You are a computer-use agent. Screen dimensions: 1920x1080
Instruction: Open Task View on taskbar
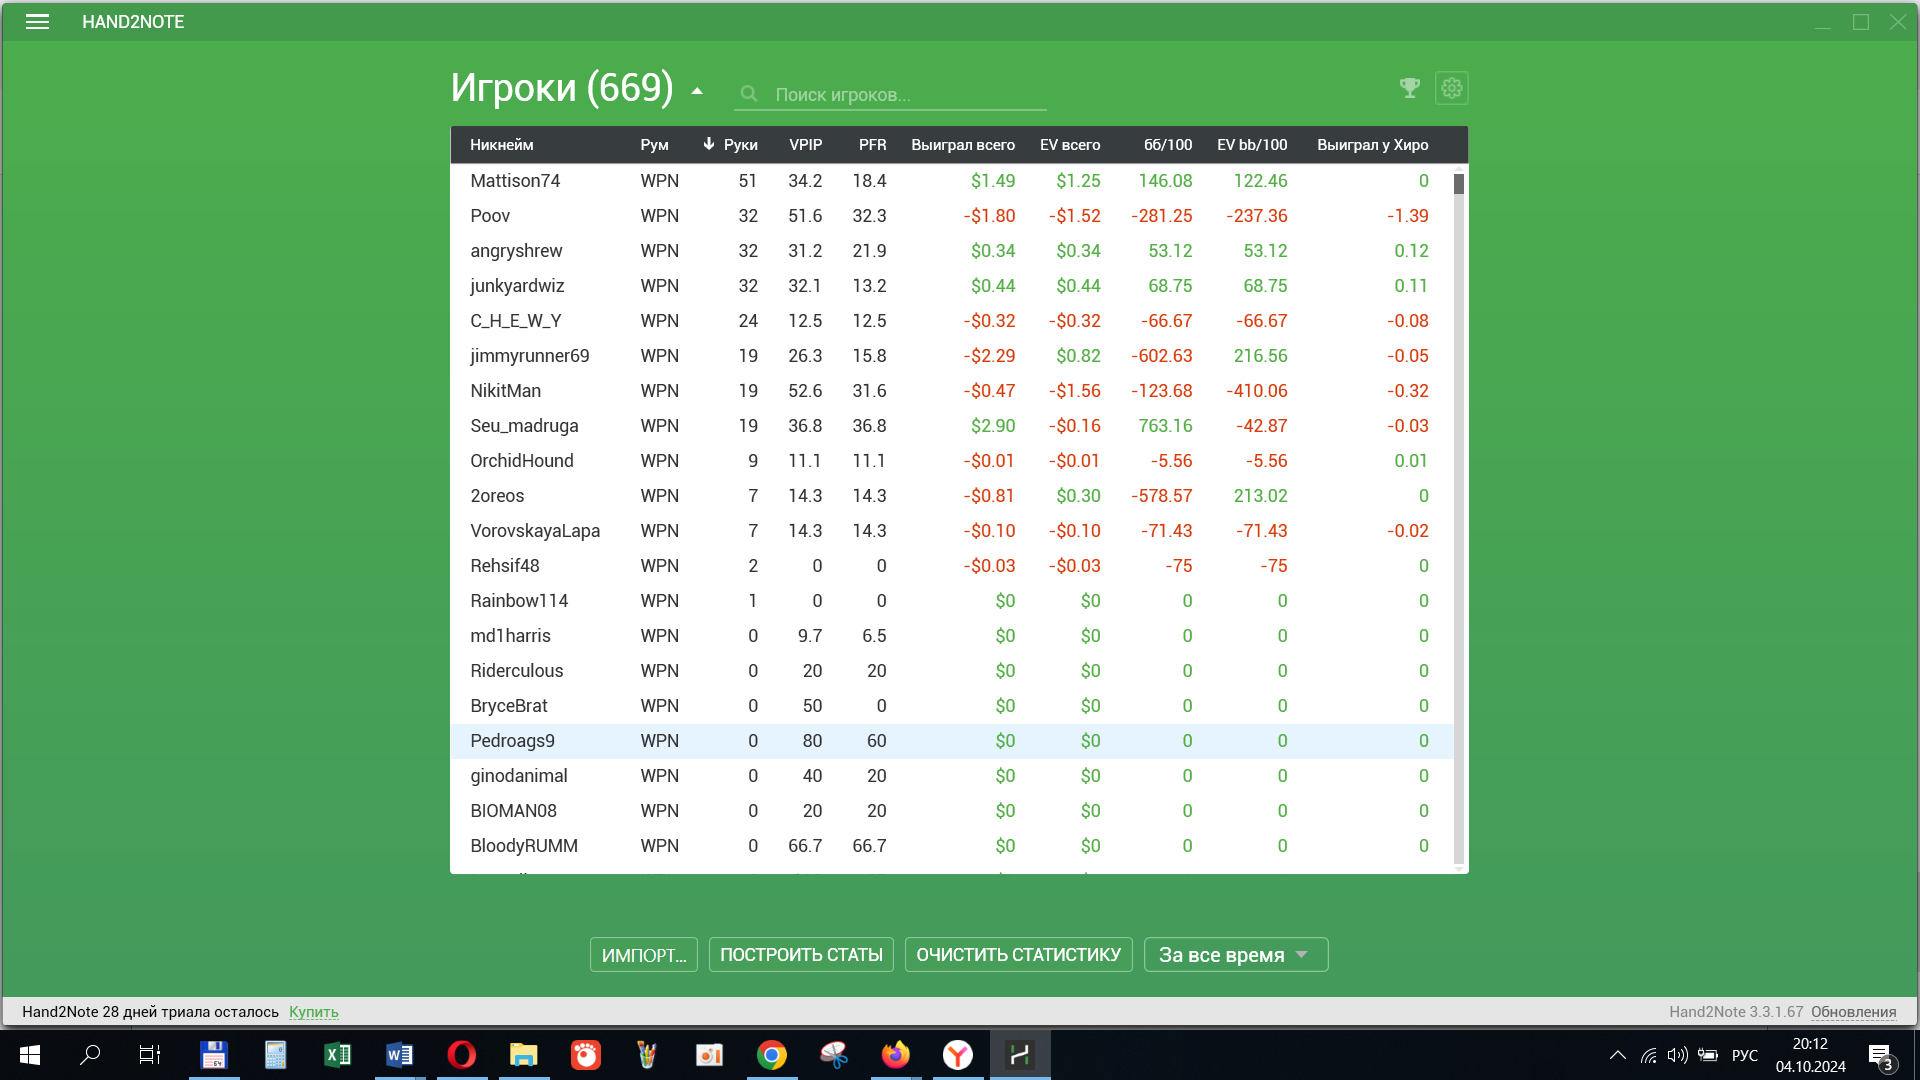tap(150, 1055)
